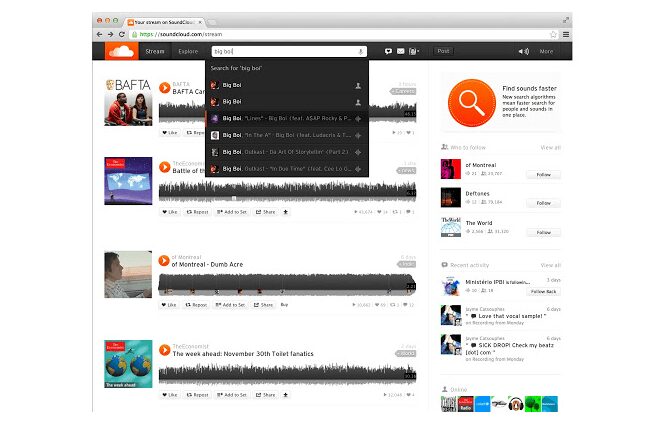The image size is (670, 432).
Task: Repost the Economist 'Battle of' track
Action: click(197, 212)
